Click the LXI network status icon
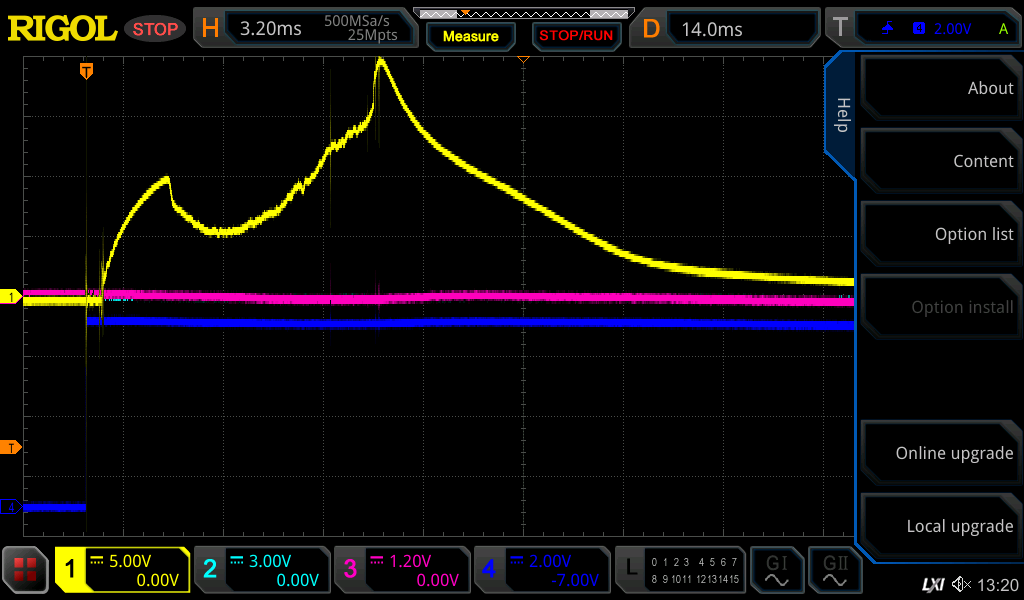1024x600 pixels. click(932, 584)
